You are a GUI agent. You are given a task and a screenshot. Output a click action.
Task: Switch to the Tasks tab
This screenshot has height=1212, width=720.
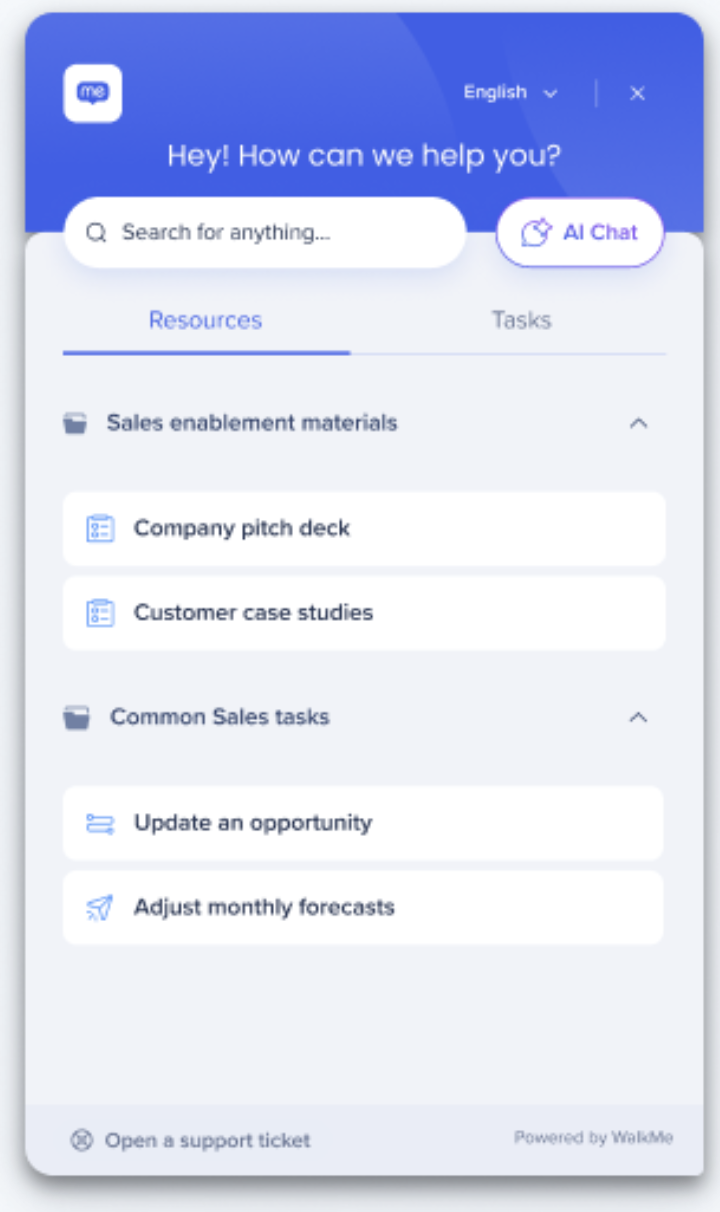(x=521, y=320)
